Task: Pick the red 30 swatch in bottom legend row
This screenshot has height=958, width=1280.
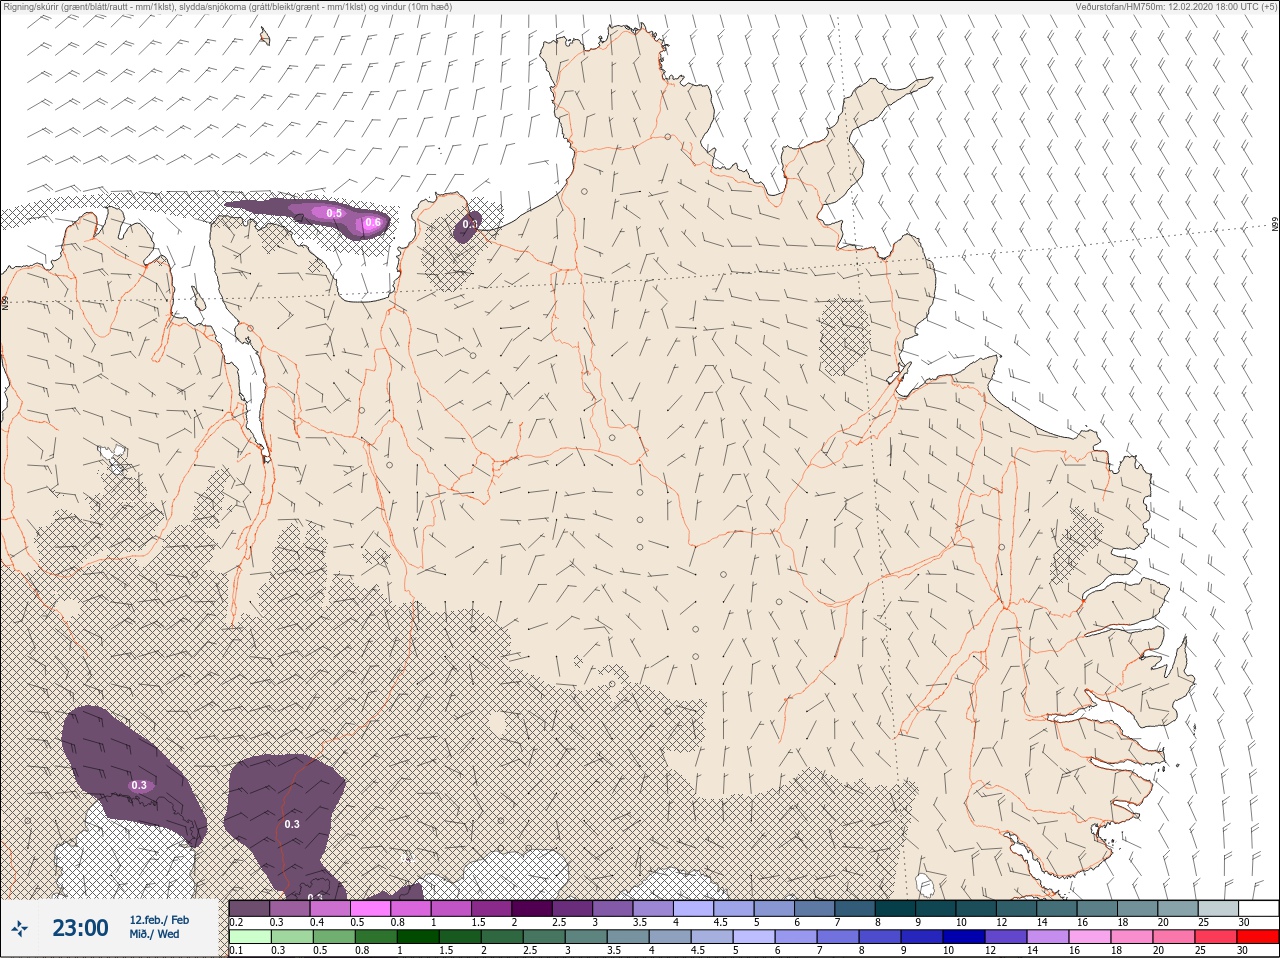Action: point(1258,937)
